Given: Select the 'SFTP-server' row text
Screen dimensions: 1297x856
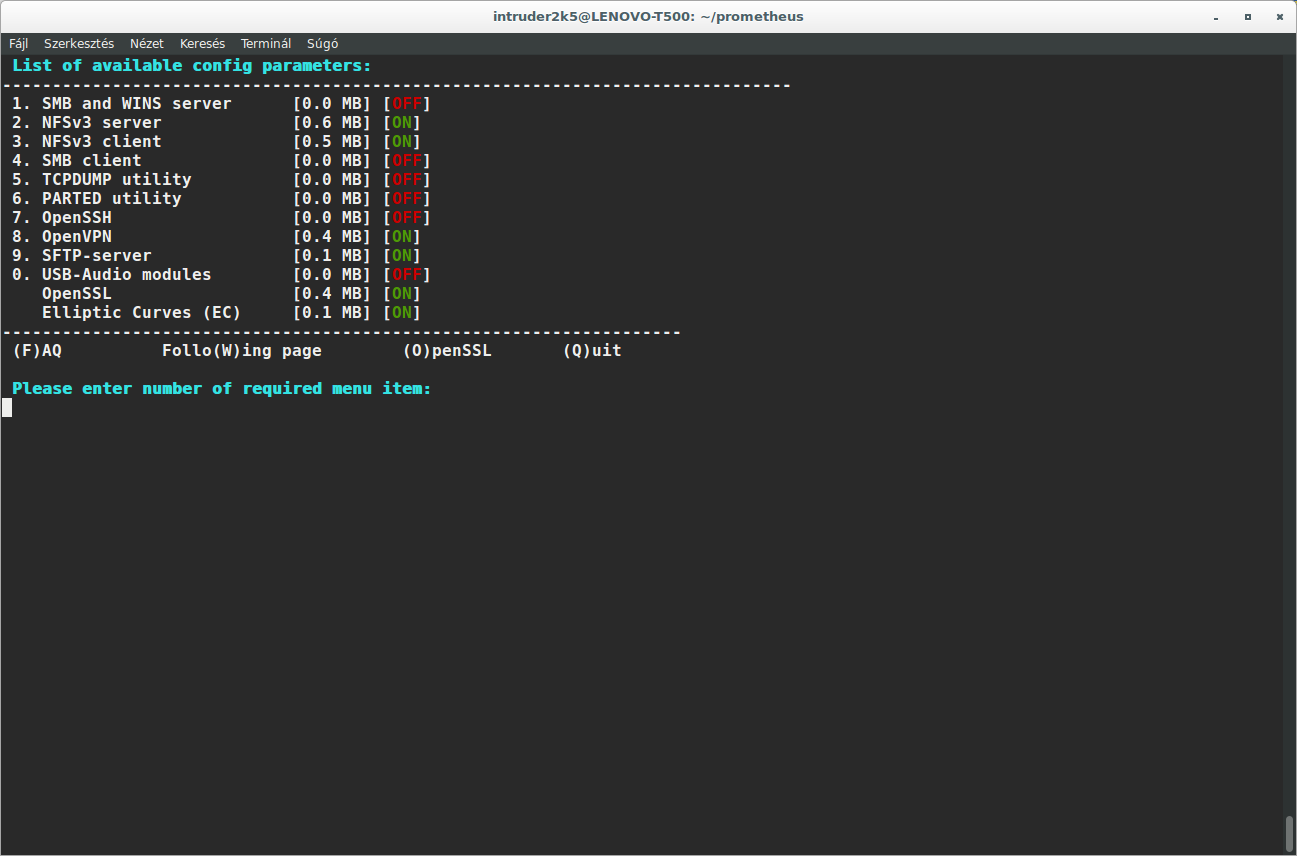Looking at the screenshot, I should (96, 256).
